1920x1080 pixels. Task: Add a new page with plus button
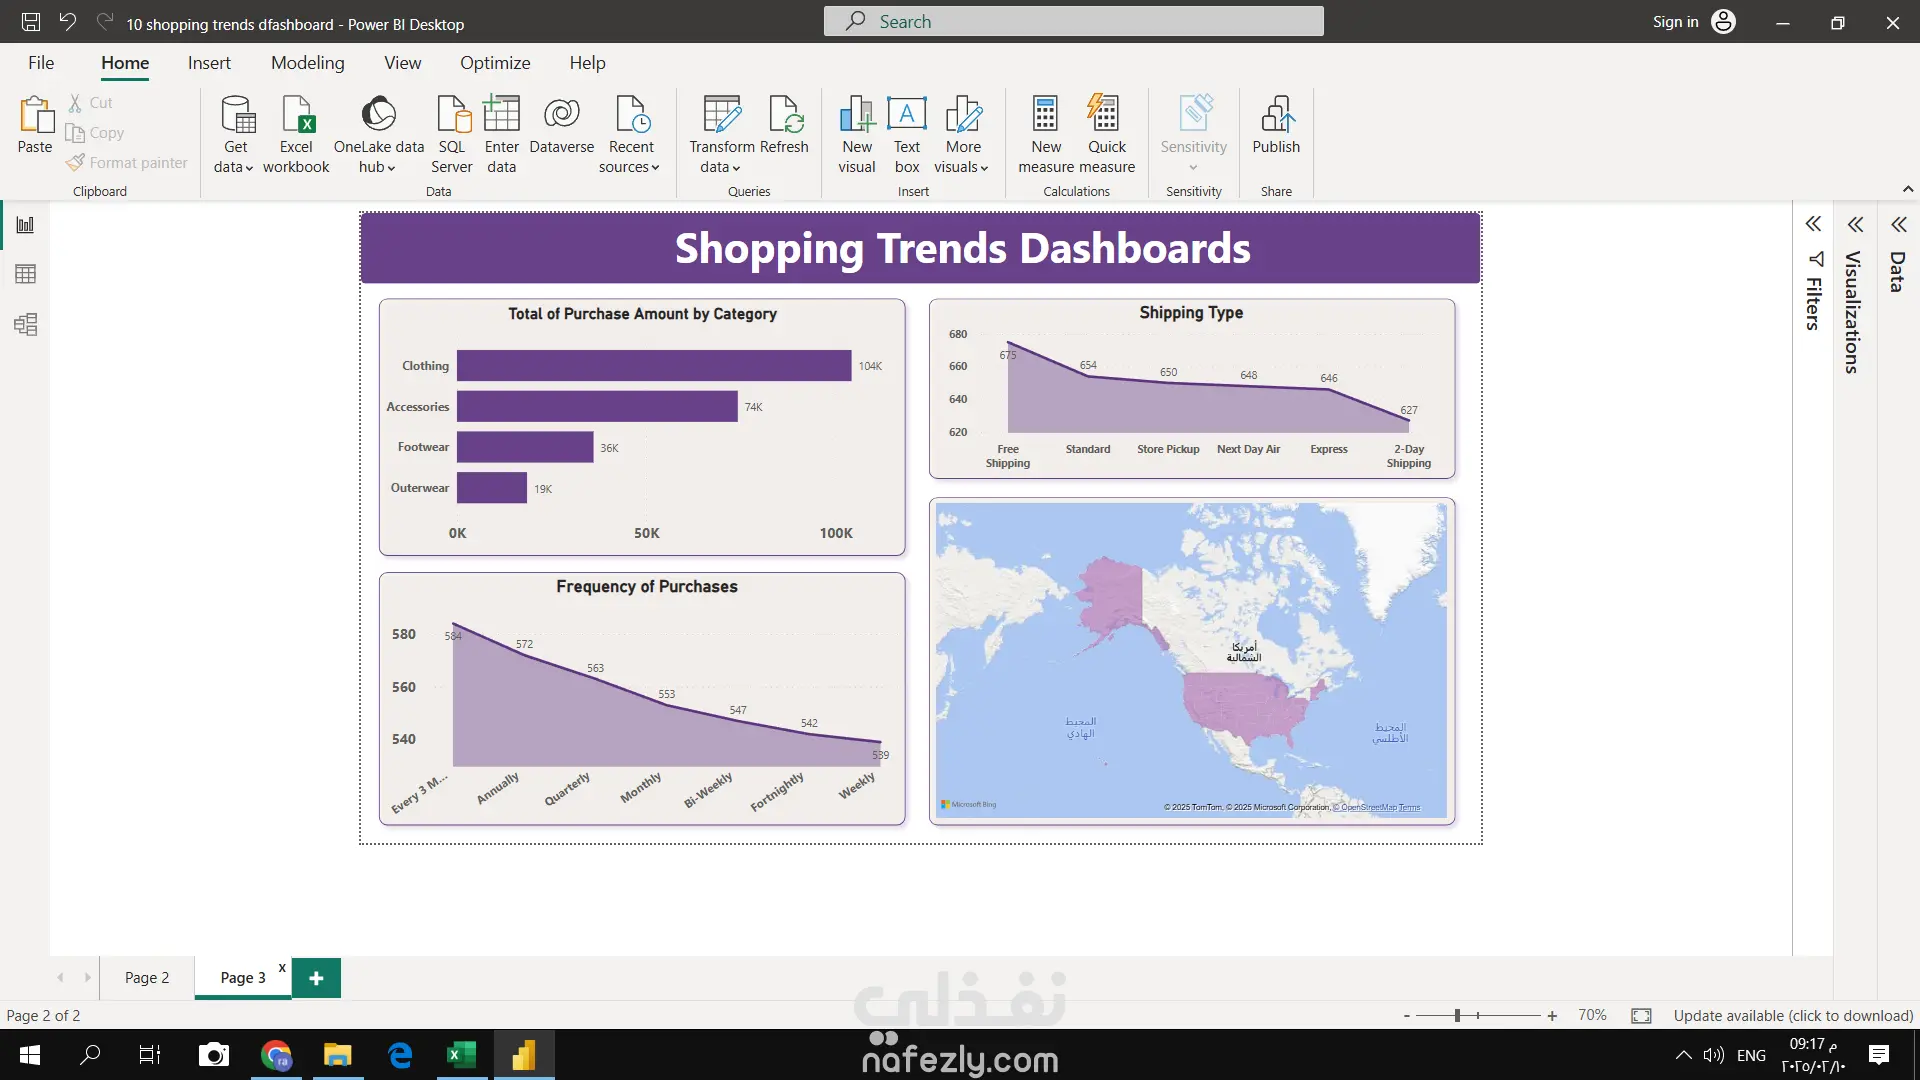(x=316, y=977)
